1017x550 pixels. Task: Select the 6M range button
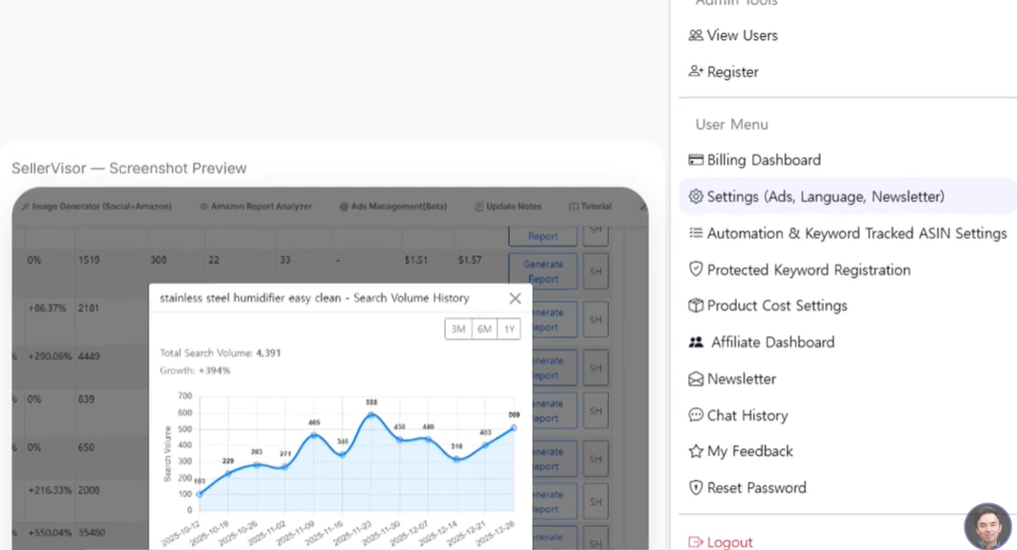[x=485, y=329]
